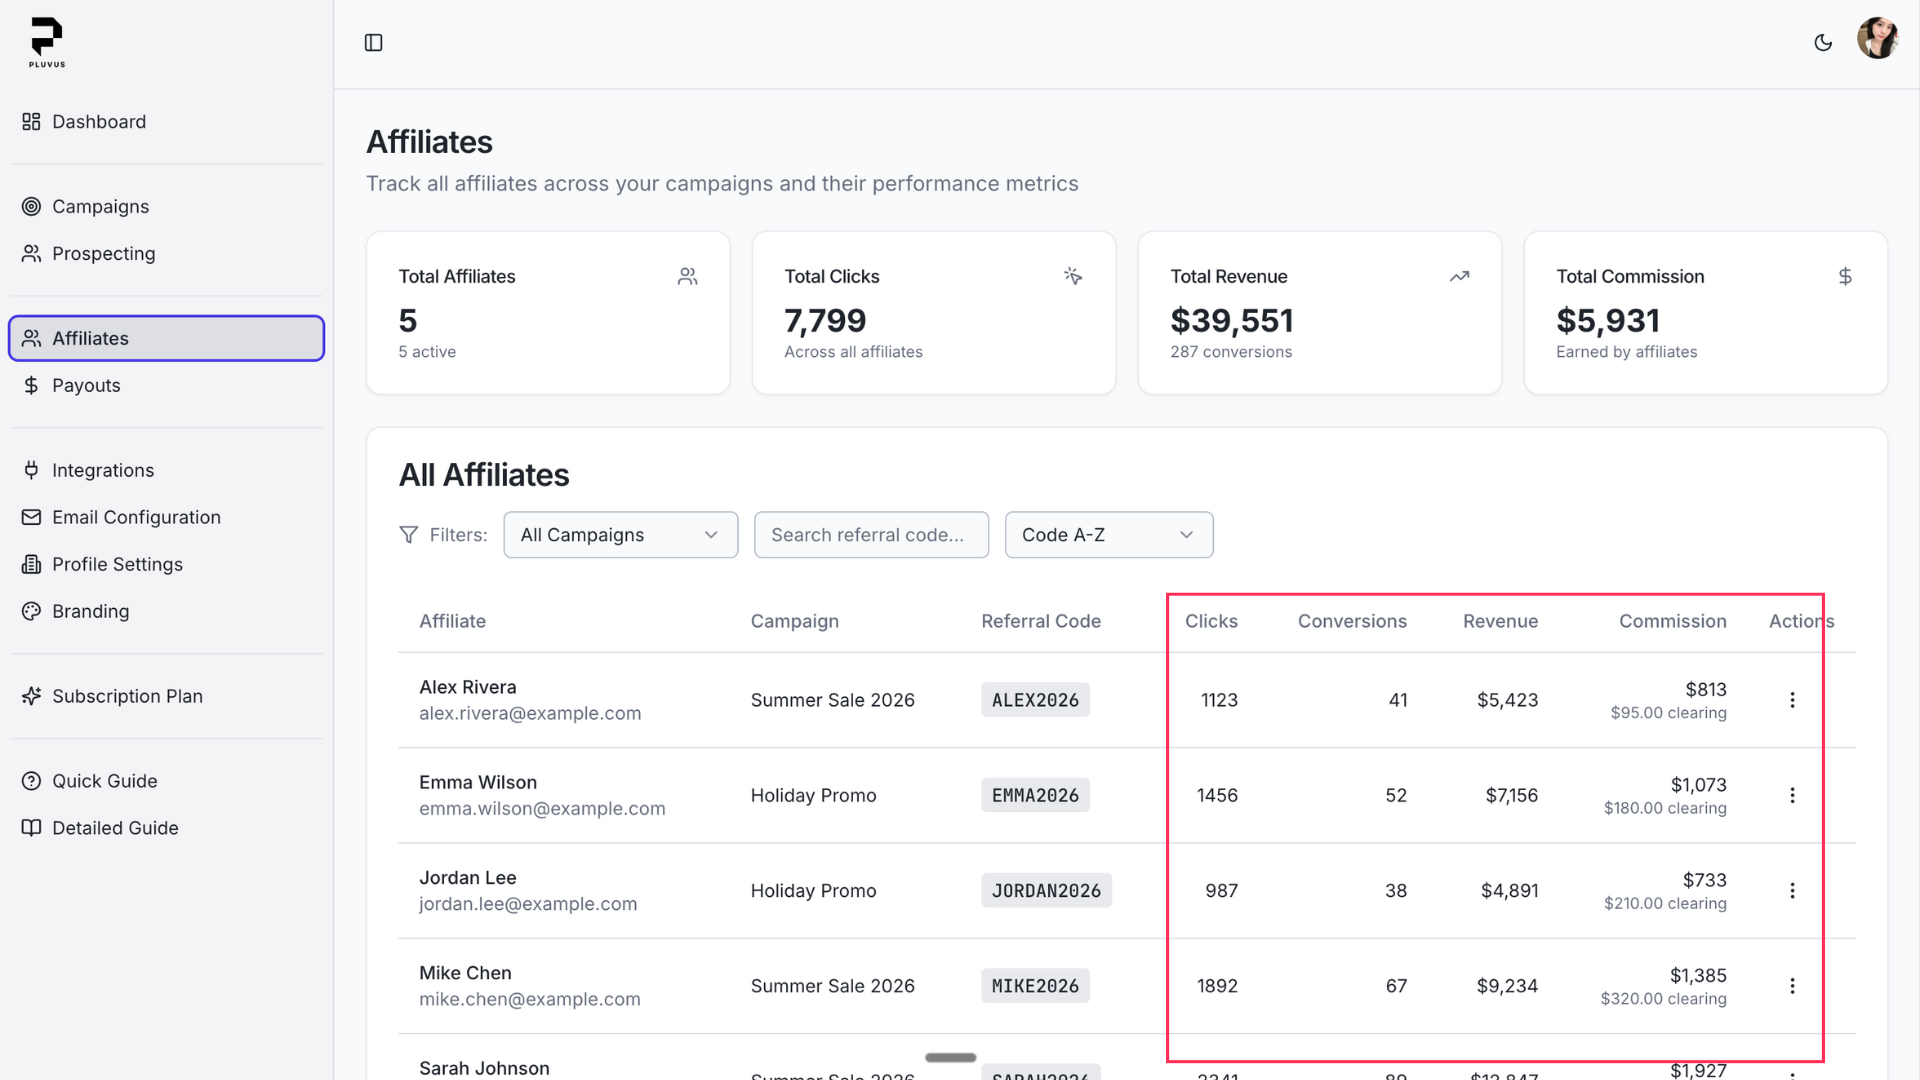Click the Detailed Guide book icon
The height and width of the screenshot is (1080, 1920).
pos(32,829)
